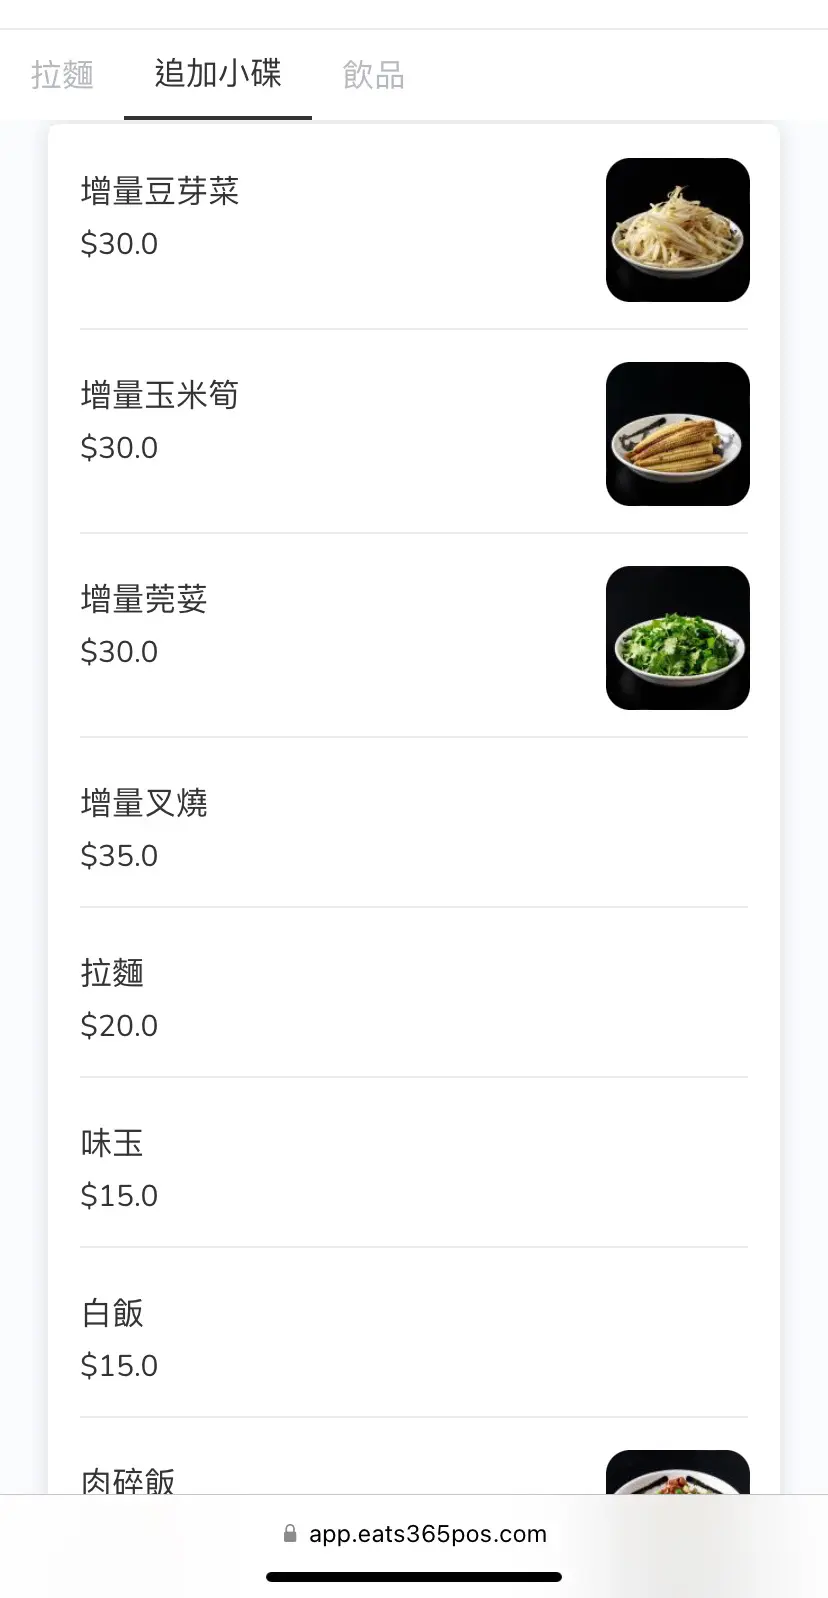Select the 追加小碟 tab
Screen dimensions: 828x1598
(x=218, y=74)
